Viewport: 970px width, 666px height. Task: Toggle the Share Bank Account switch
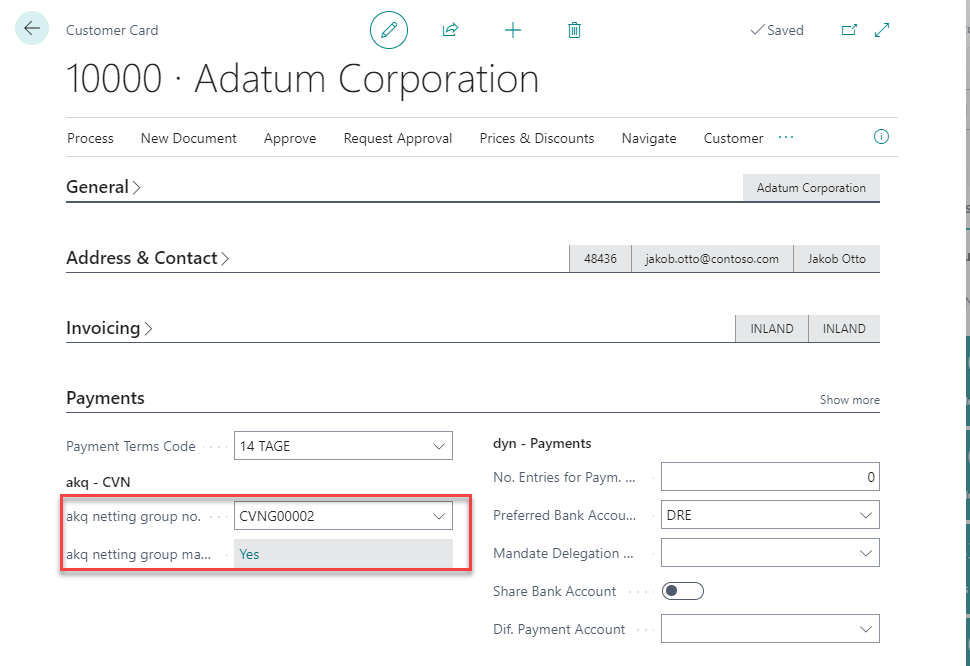tap(684, 591)
